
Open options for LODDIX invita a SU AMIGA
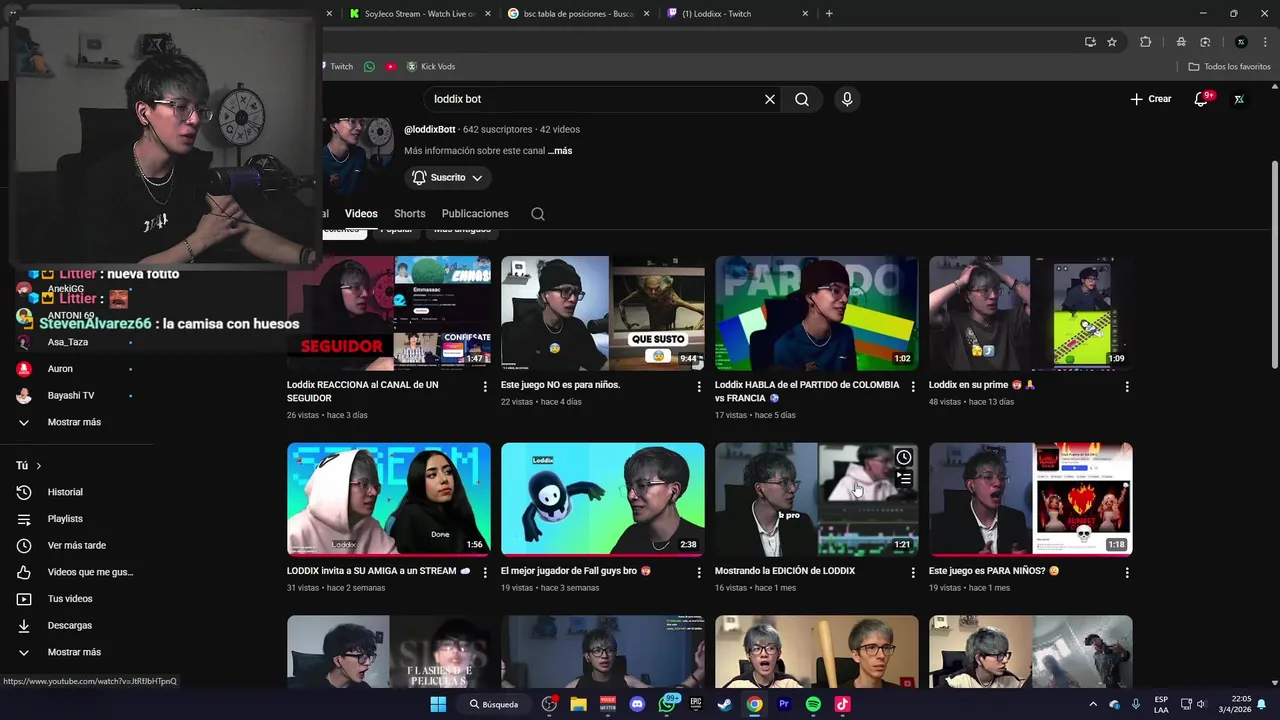[x=485, y=573]
